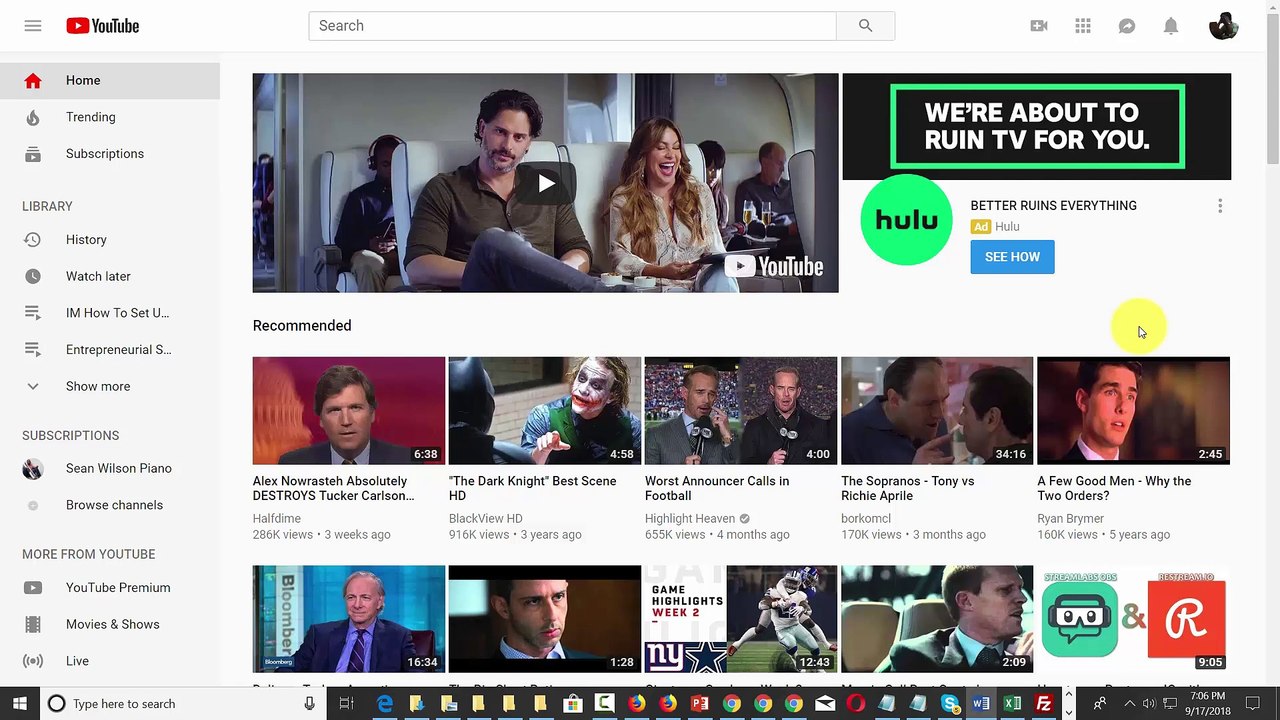Click the BlackView HD channel name
The width and height of the screenshot is (1280, 720).
click(x=486, y=519)
